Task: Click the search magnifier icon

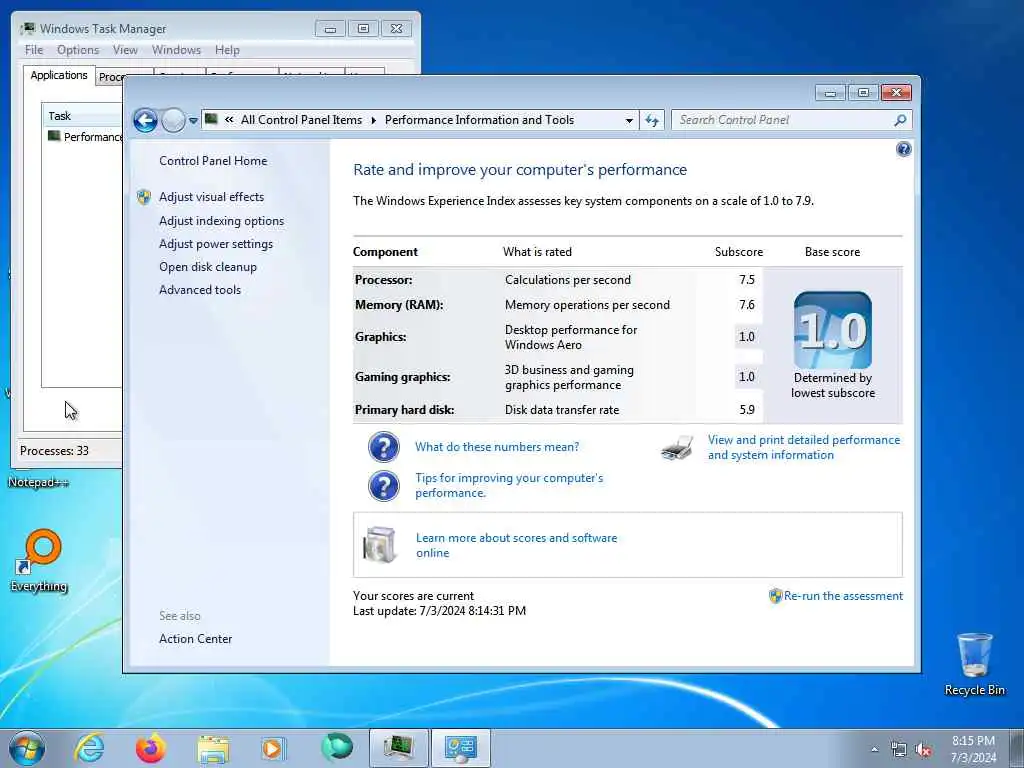Action: click(x=900, y=120)
